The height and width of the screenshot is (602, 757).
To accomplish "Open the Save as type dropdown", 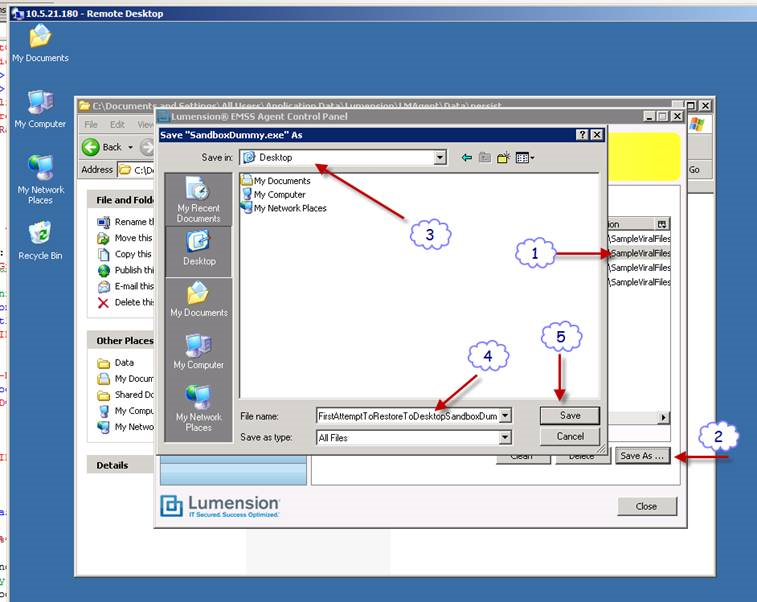I will [505, 437].
